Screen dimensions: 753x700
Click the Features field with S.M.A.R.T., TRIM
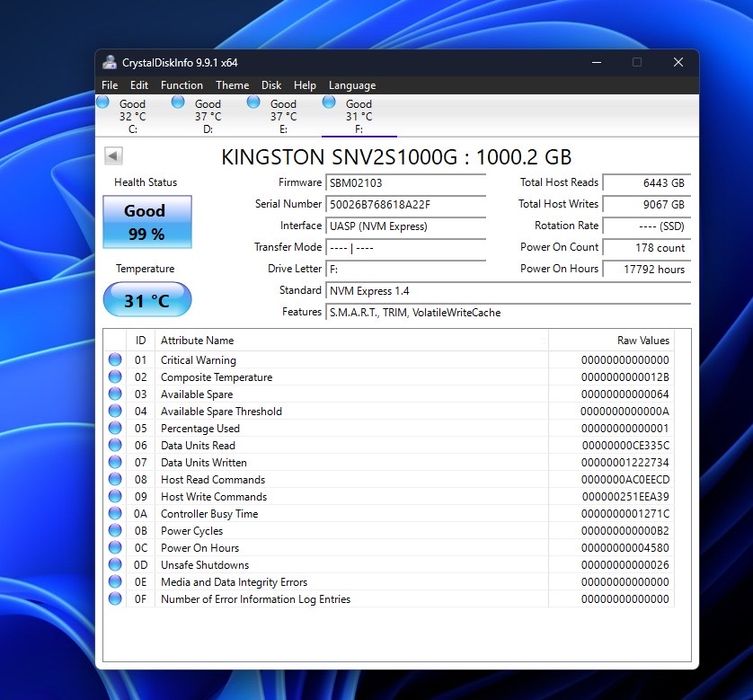(x=508, y=313)
